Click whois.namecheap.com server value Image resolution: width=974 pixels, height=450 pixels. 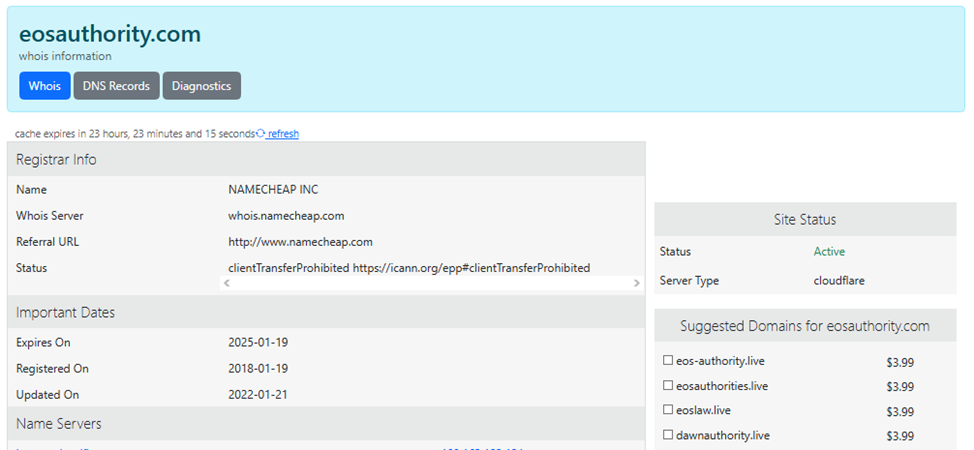286,216
